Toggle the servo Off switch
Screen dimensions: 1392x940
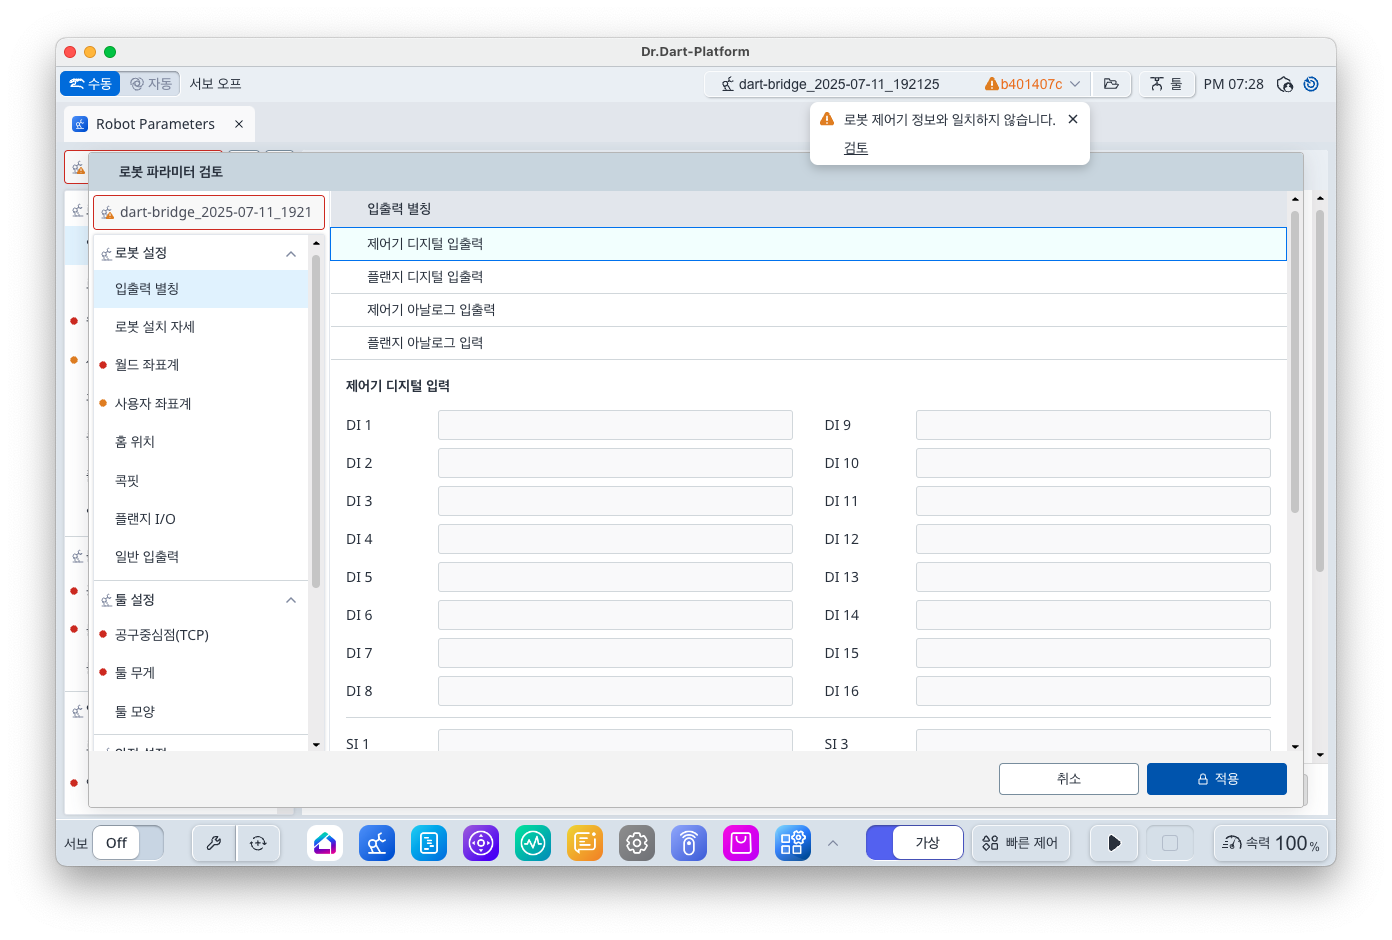128,843
